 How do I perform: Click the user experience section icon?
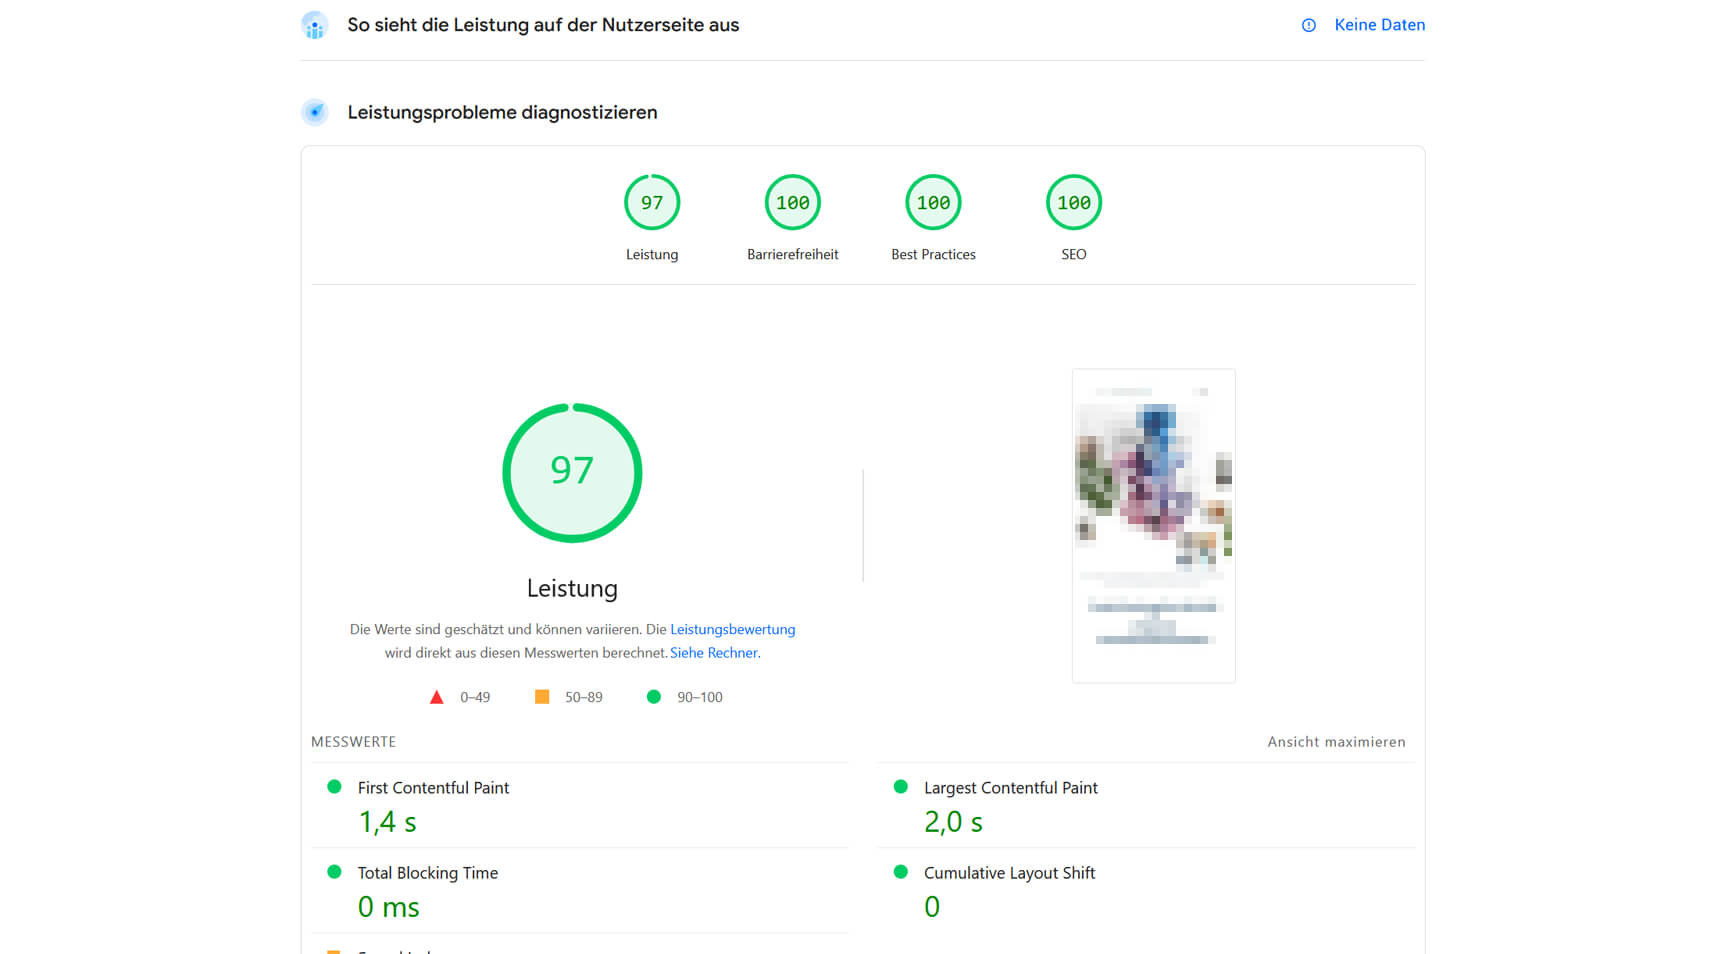tap(315, 26)
